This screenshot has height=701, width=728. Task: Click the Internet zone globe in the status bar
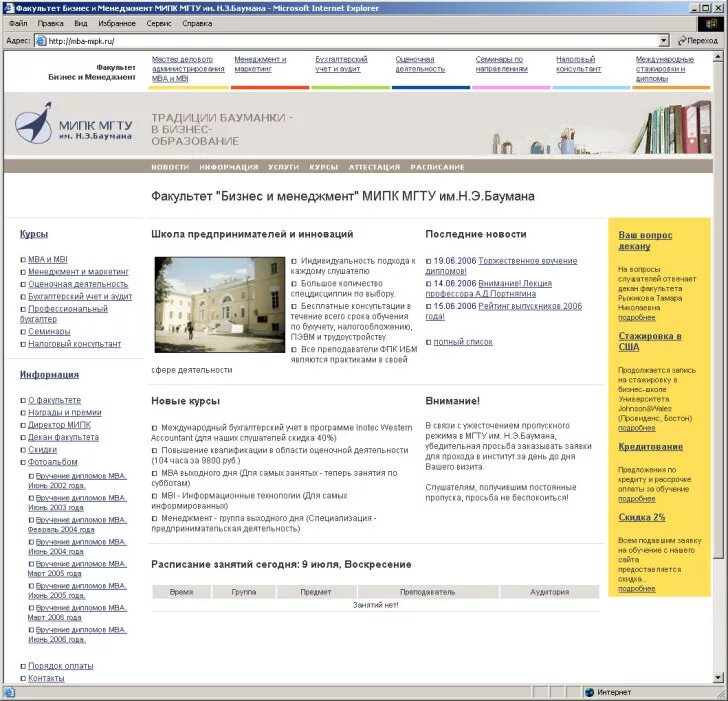click(x=590, y=692)
